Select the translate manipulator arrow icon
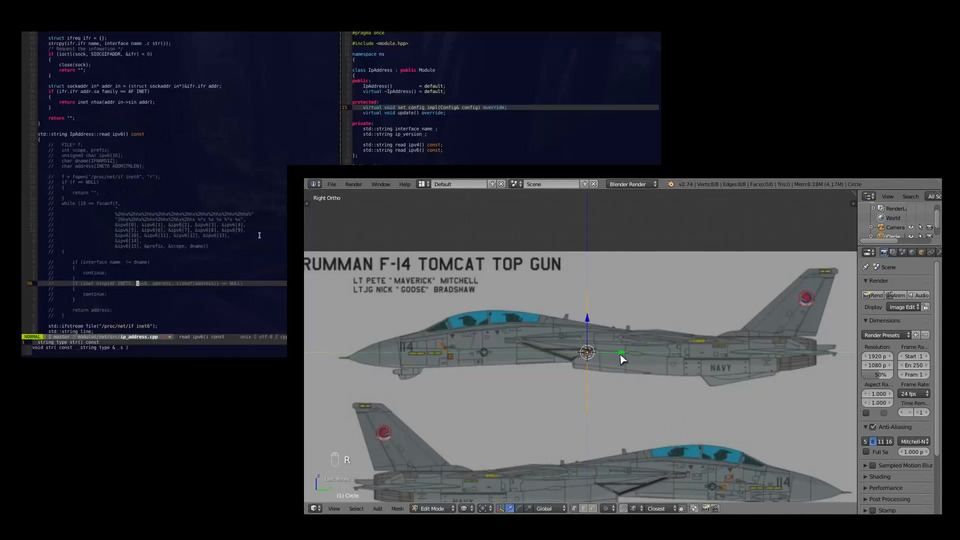Image resolution: width=960 pixels, height=540 pixels. pos(510,508)
